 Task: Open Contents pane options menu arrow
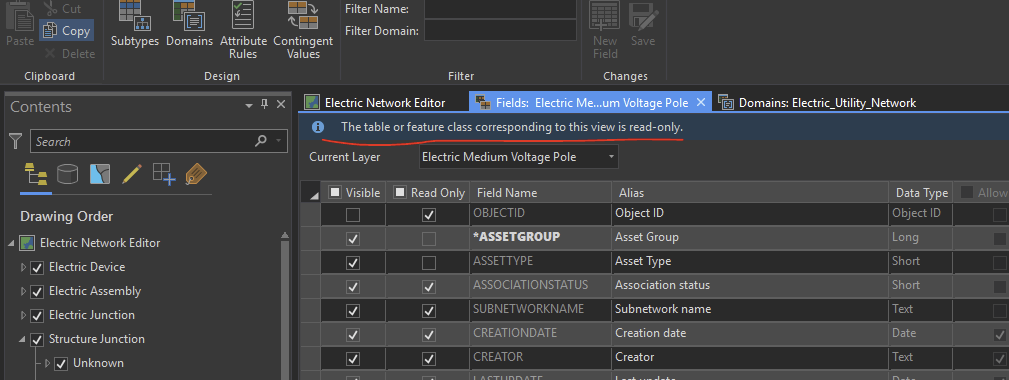click(249, 105)
